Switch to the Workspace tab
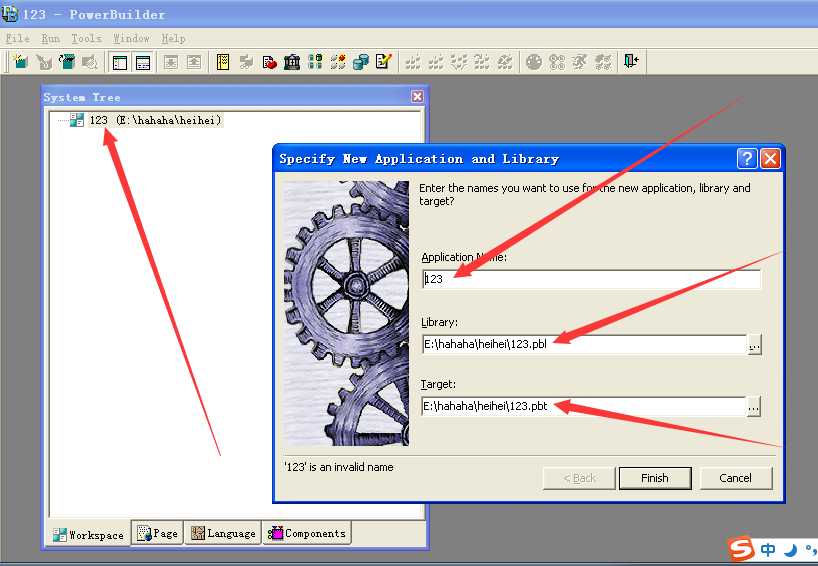This screenshot has width=818, height=566. 89,535
